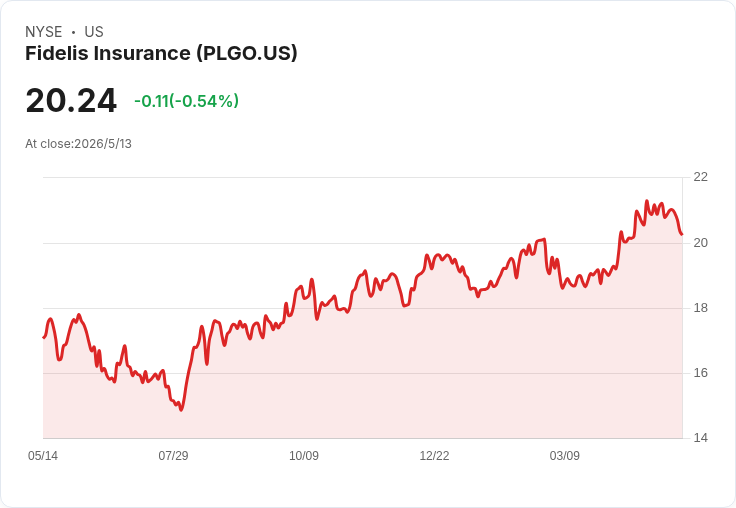The image size is (736, 508).
Task: Click the 14 value on the y-axis
Action: [701, 438]
